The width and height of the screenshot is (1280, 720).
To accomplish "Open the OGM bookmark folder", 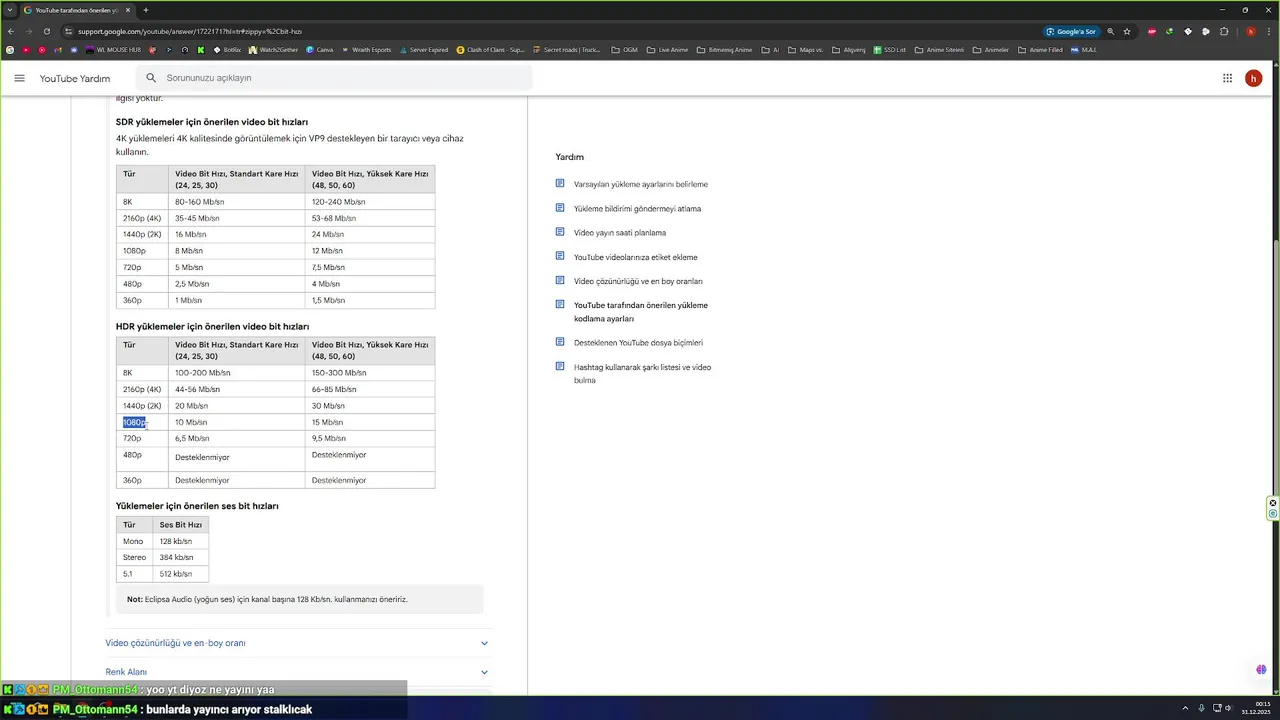I will click(624, 49).
